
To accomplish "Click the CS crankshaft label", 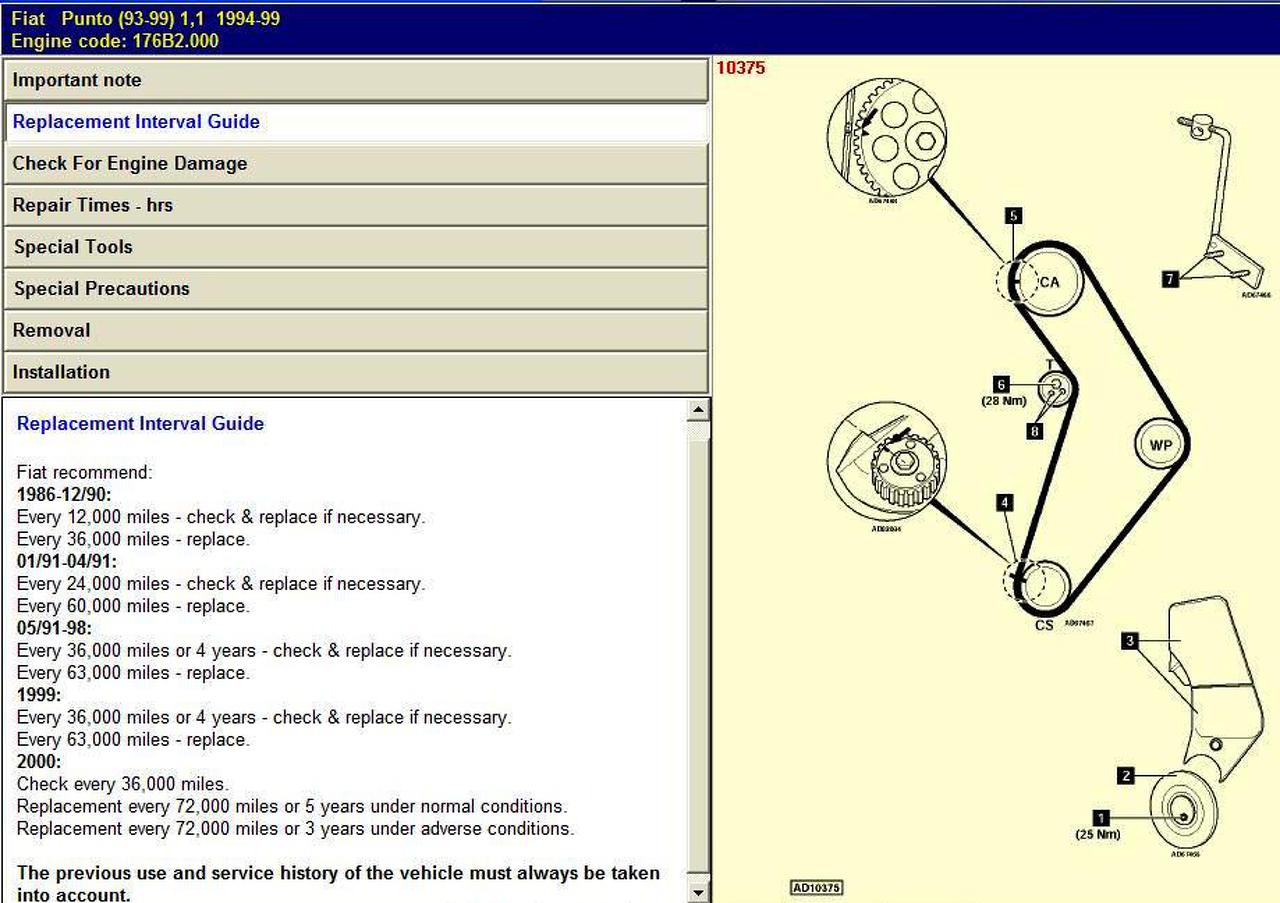I will tap(1044, 626).
